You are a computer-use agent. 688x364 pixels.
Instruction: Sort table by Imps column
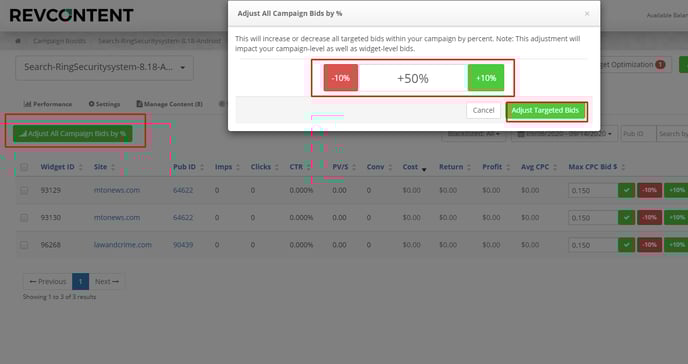coord(227,167)
